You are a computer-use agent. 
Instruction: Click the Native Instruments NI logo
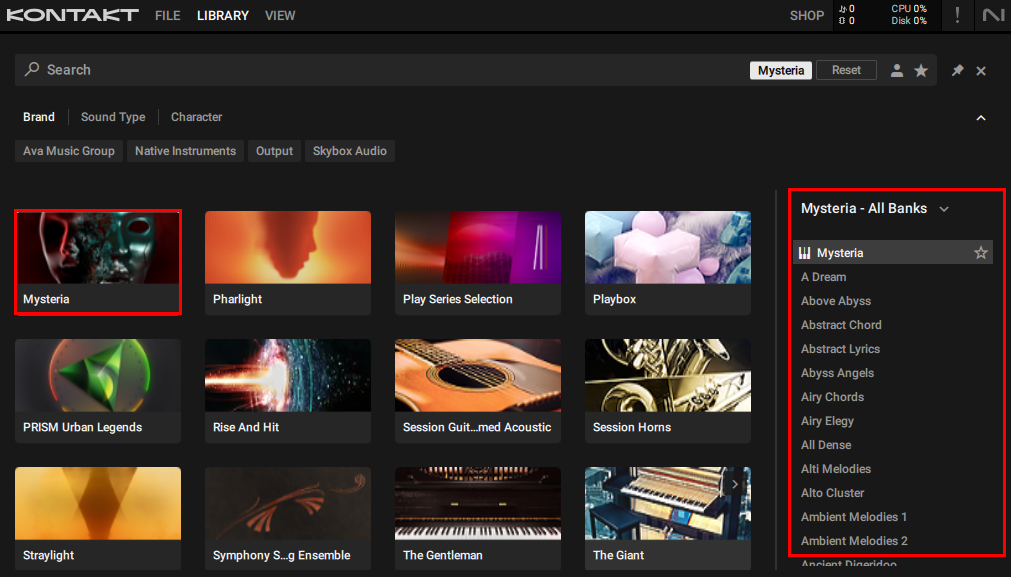pyautogui.click(x=993, y=15)
